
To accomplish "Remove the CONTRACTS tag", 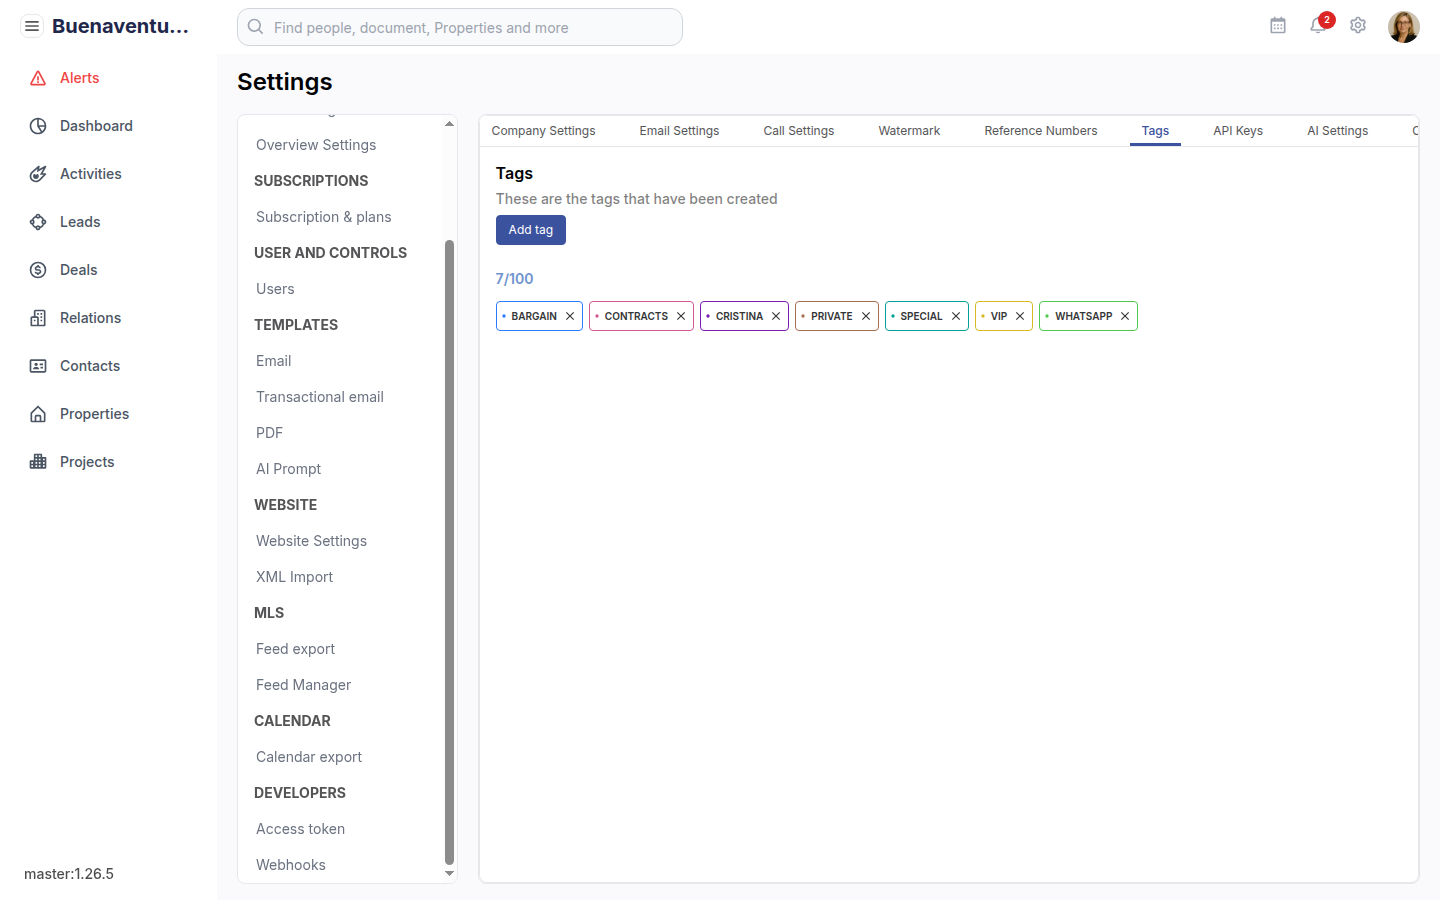I will [x=681, y=316].
